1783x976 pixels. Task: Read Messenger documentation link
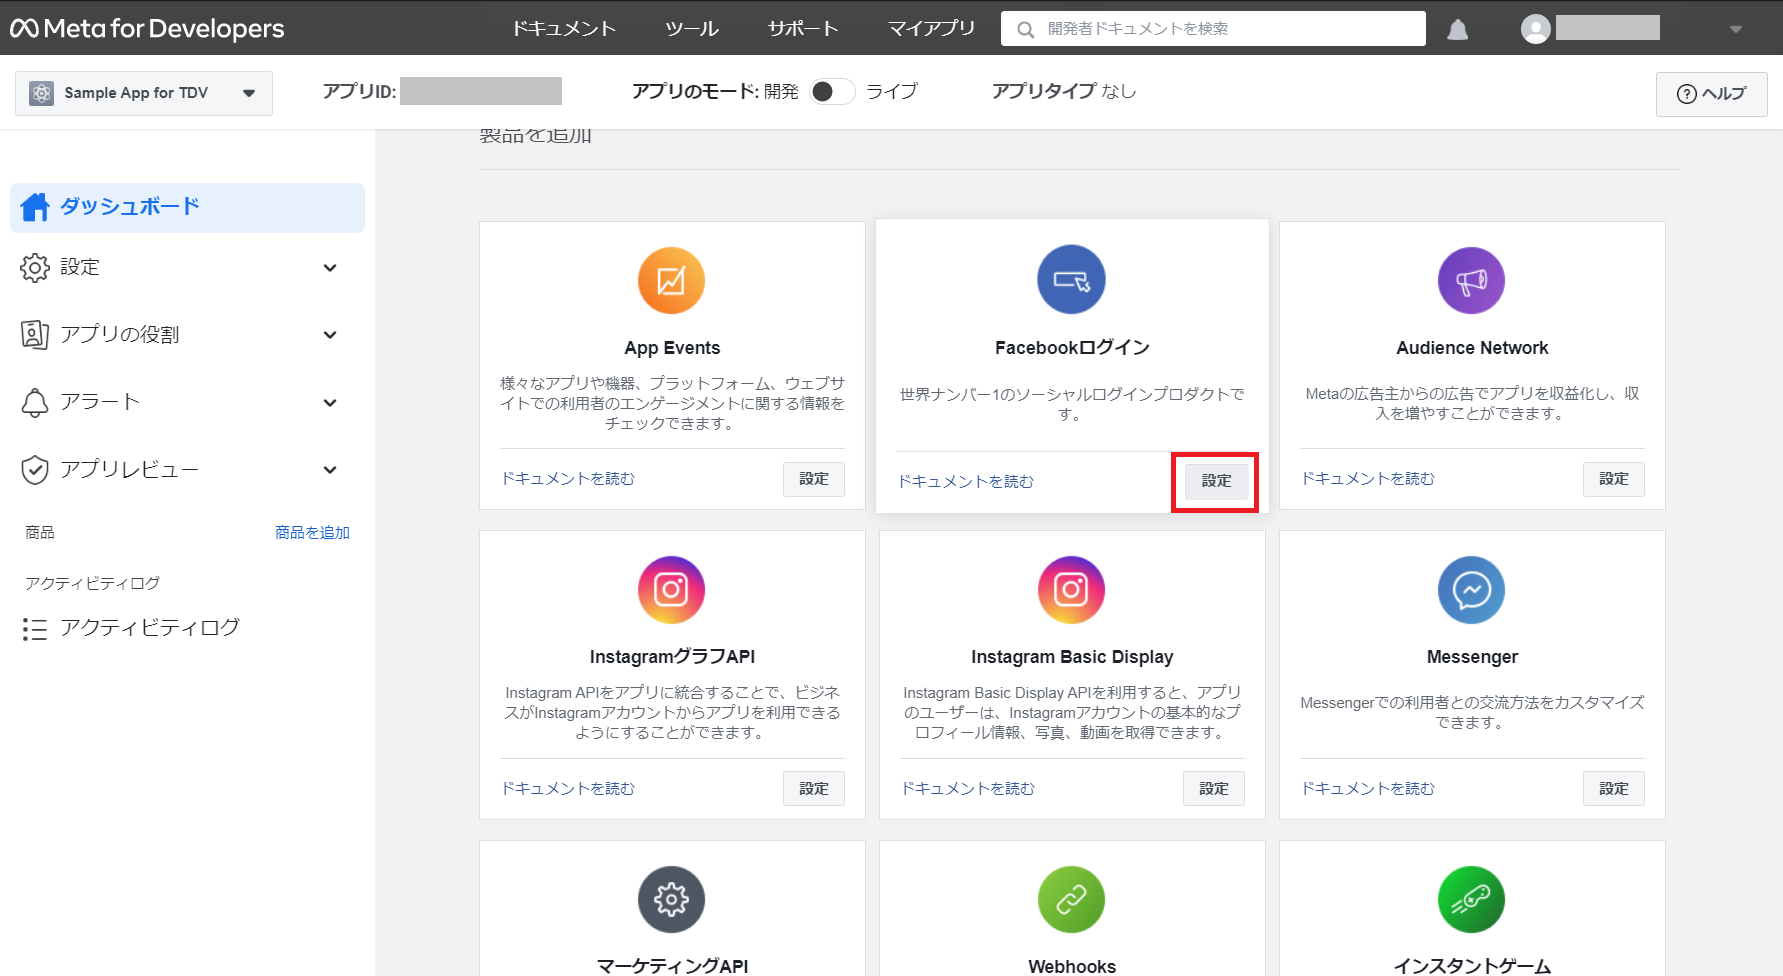click(1368, 789)
